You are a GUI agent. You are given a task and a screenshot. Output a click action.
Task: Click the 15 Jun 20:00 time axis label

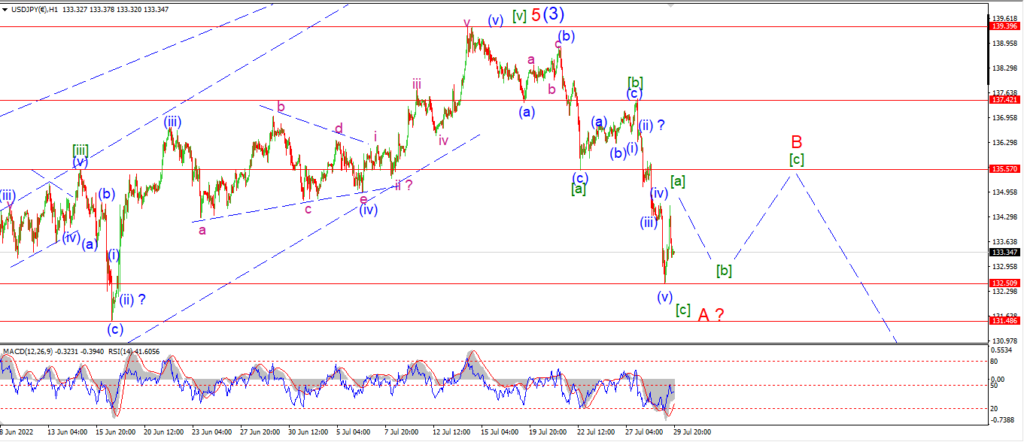pyautogui.click(x=118, y=433)
